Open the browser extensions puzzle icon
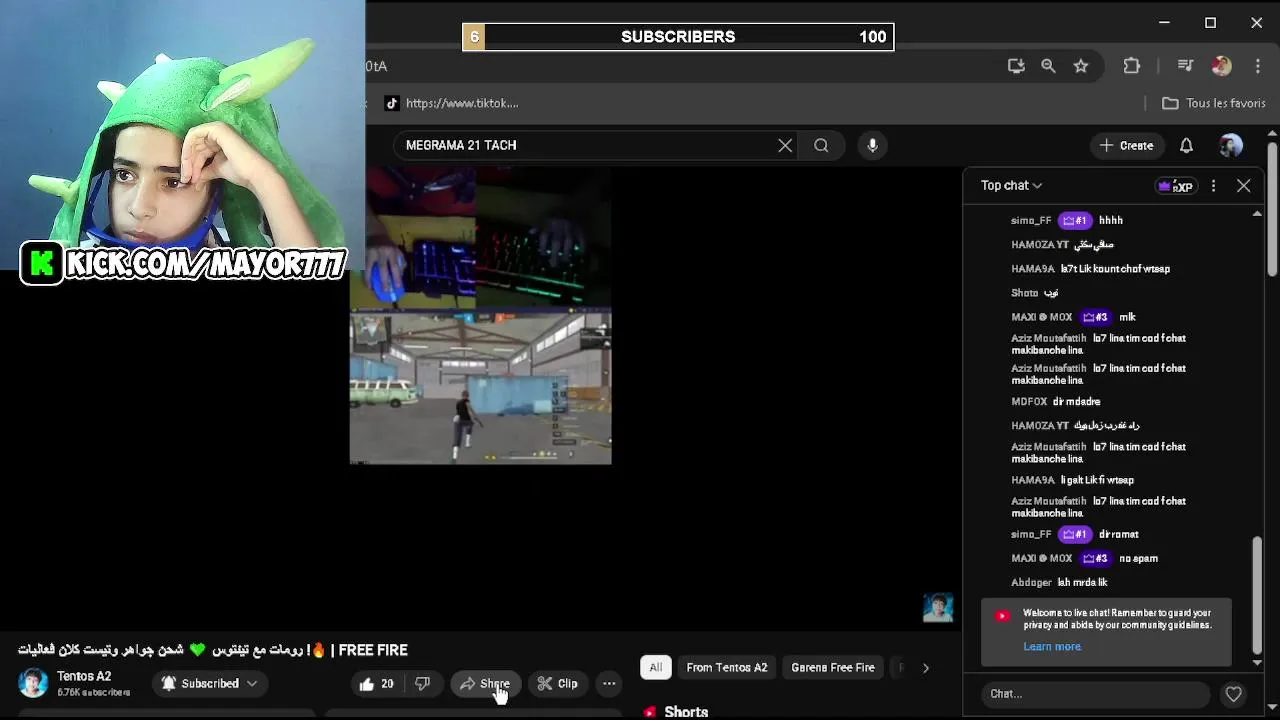 click(x=1132, y=66)
